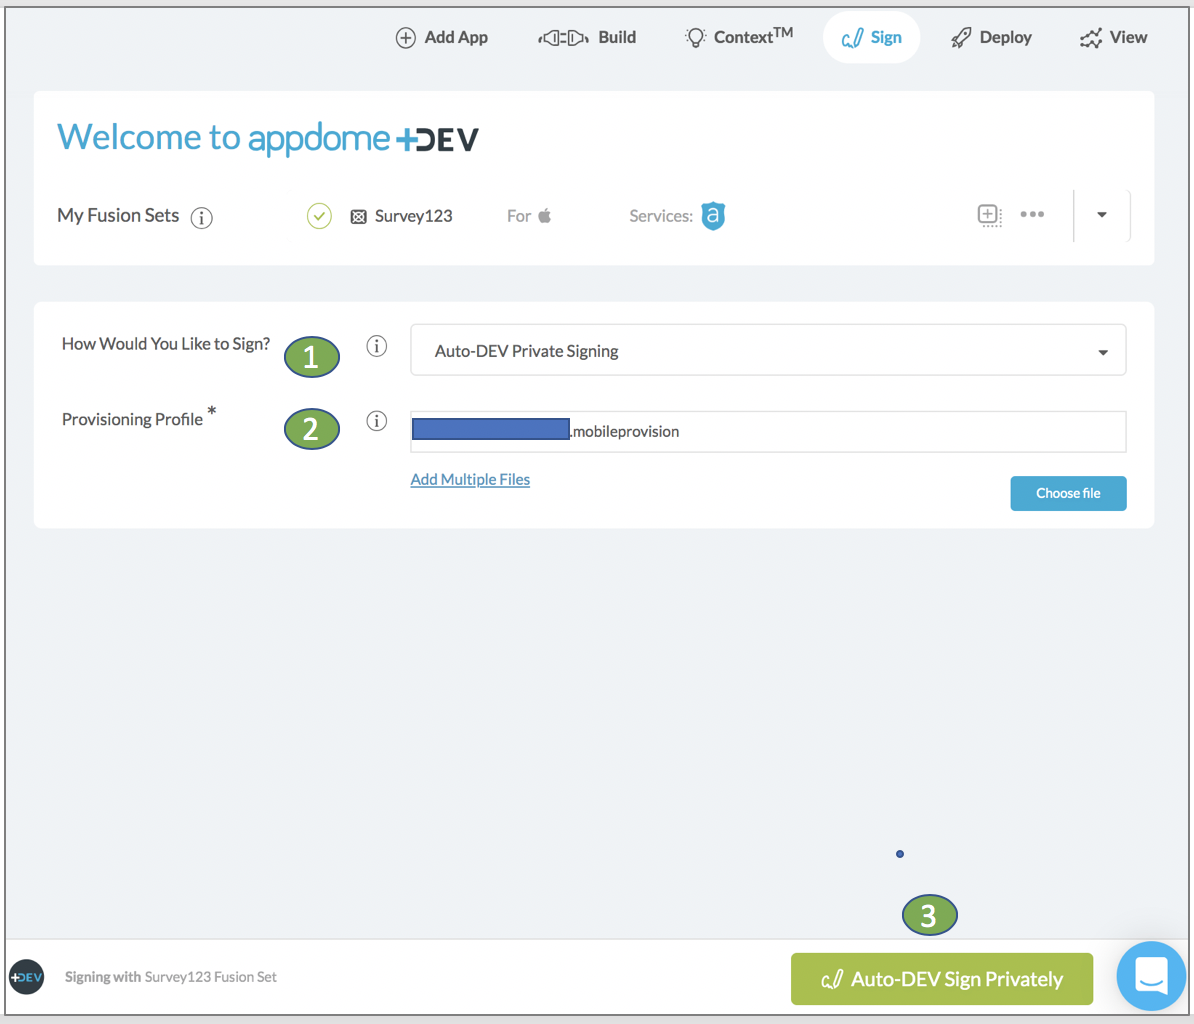
Task: Open the Build section icon
Action: [563, 37]
